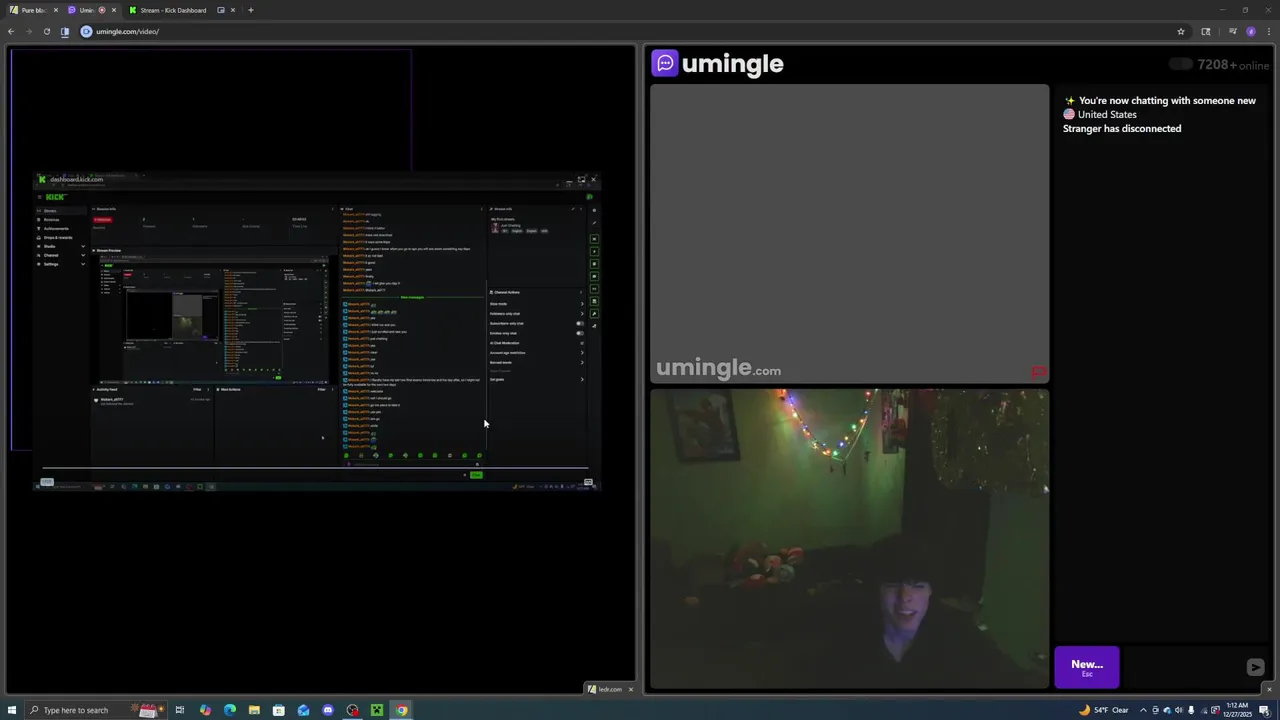Click 'Stranger has disconnected' message
The height and width of the screenshot is (720, 1280).
coord(1122,128)
